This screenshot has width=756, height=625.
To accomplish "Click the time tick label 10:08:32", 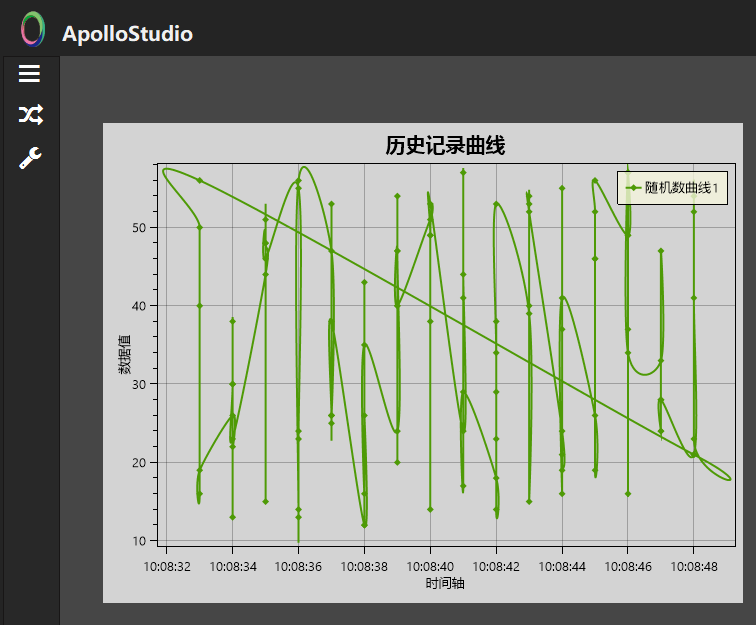I will click(167, 567).
